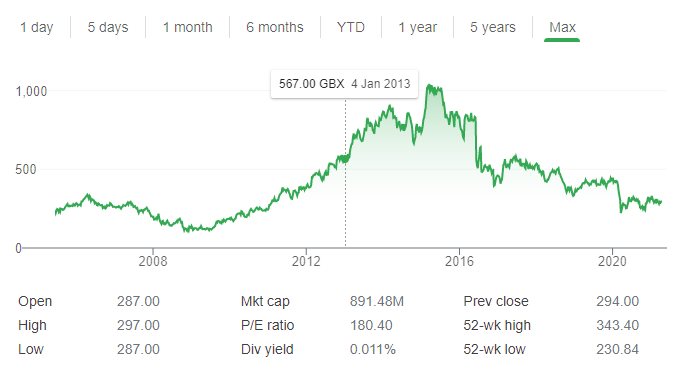Click the Mkt cap value 891.48M
Image resolution: width=677 pixels, height=385 pixels.
(x=376, y=301)
